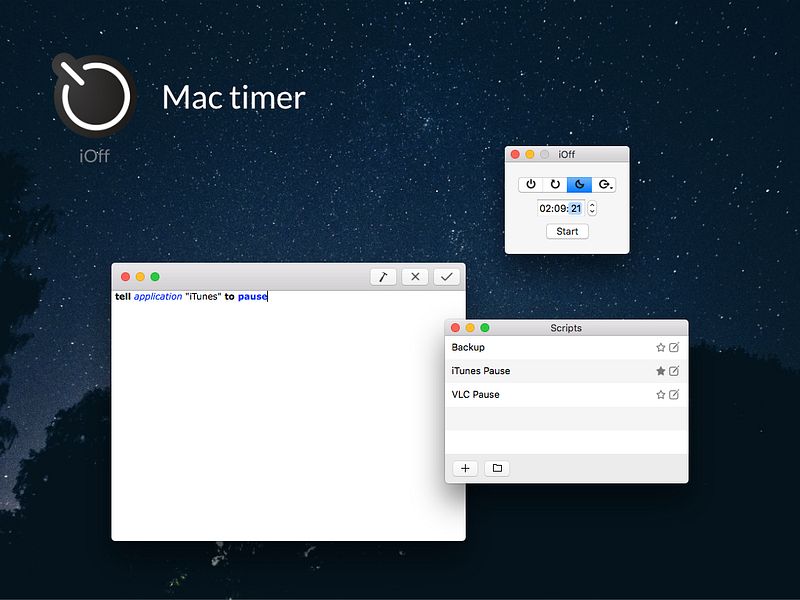Minimize the script editor window
Viewport: 800px width, 600px height.
[140, 277]
